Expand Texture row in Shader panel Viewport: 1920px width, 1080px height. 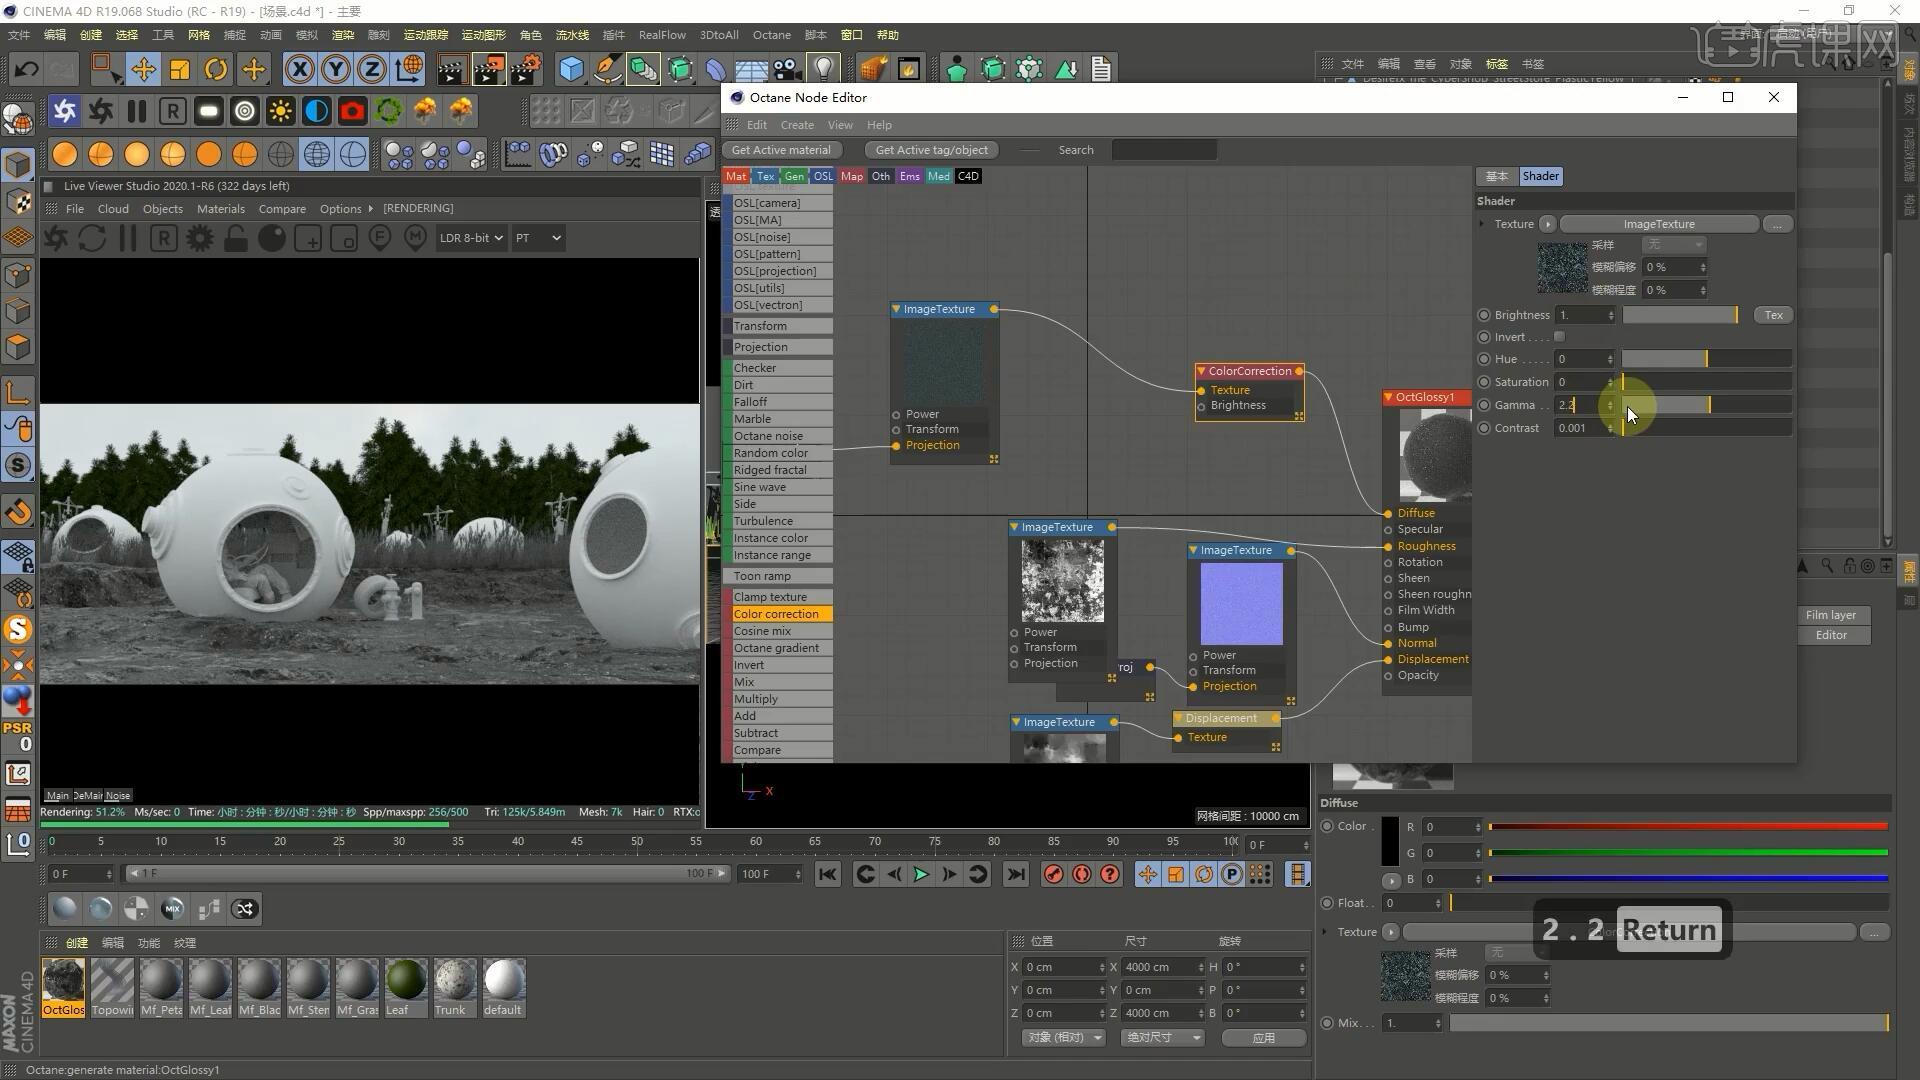pos(1483,224)
